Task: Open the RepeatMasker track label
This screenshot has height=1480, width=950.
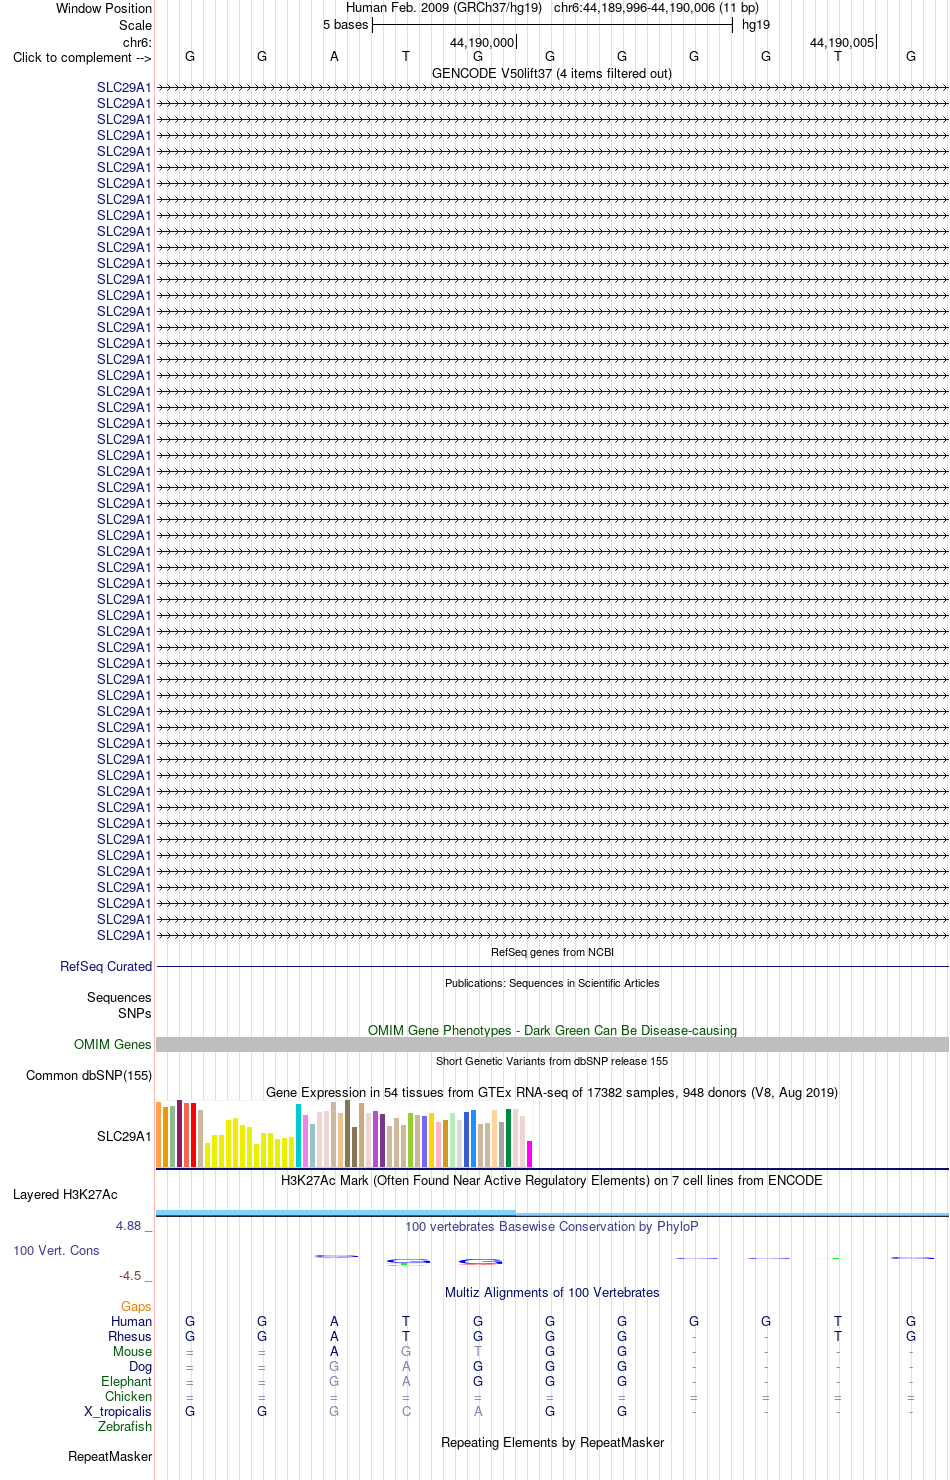Action: point(110,1457)
